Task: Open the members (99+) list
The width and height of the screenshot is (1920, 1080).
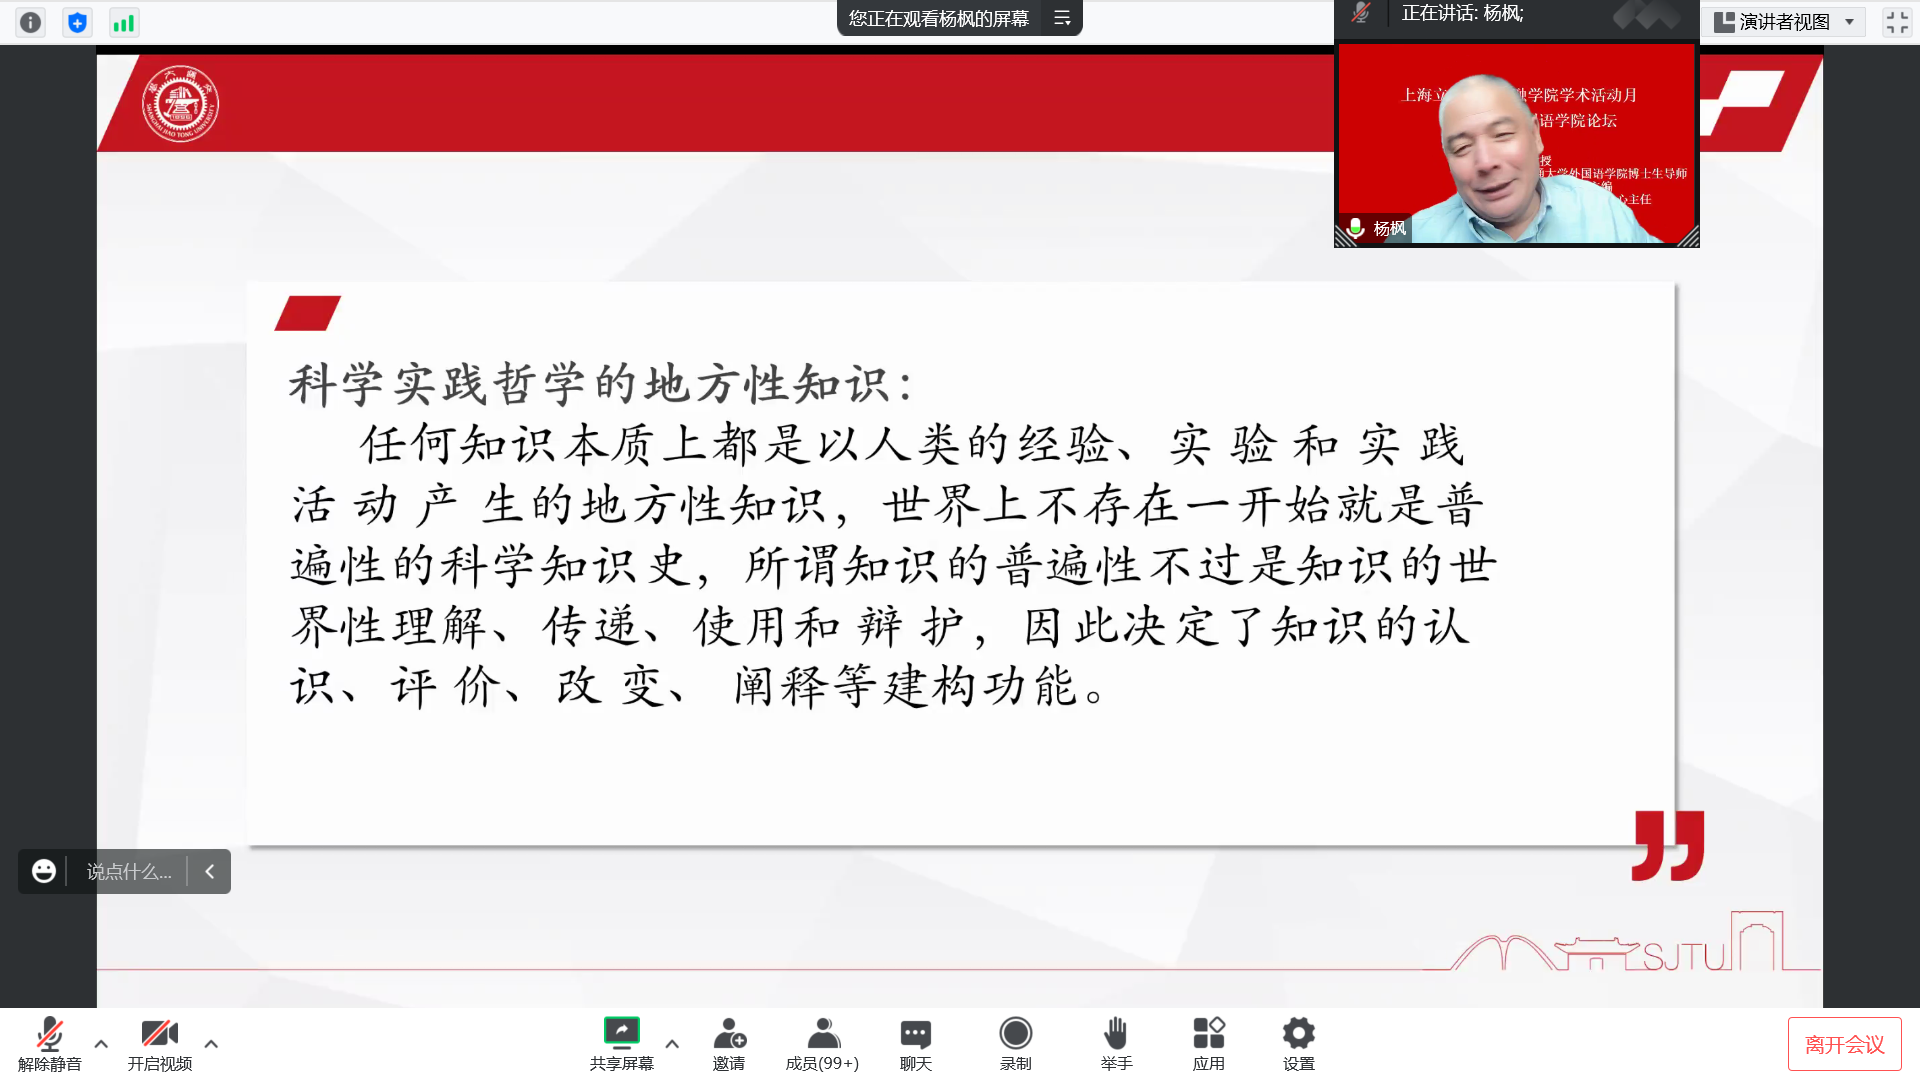Action: tap(822, 1043)
